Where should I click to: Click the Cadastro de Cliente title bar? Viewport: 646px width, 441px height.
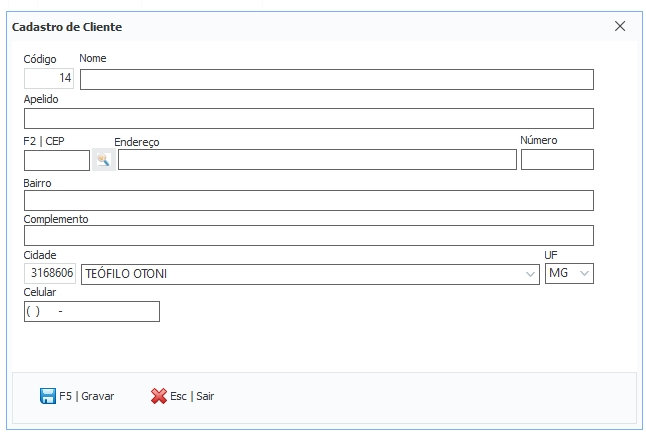[x=300, y=27]
